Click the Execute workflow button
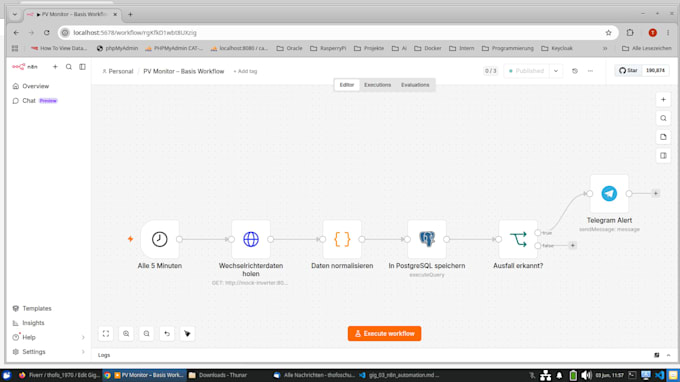 point(384,333)
